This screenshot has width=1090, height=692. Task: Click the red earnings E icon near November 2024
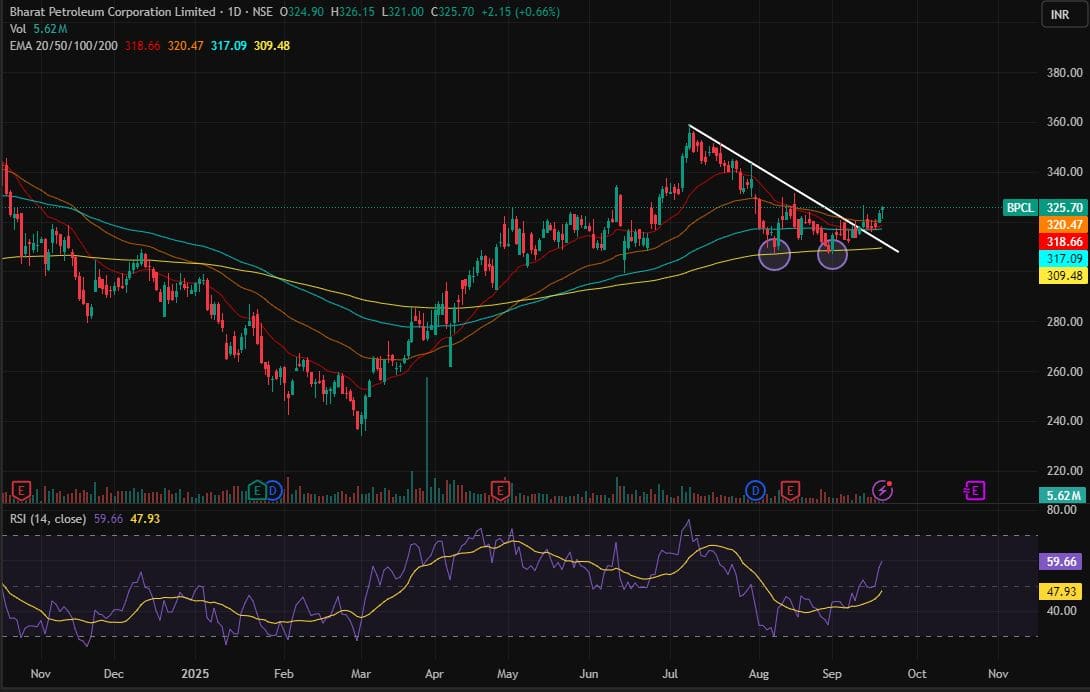click(19, 490)
